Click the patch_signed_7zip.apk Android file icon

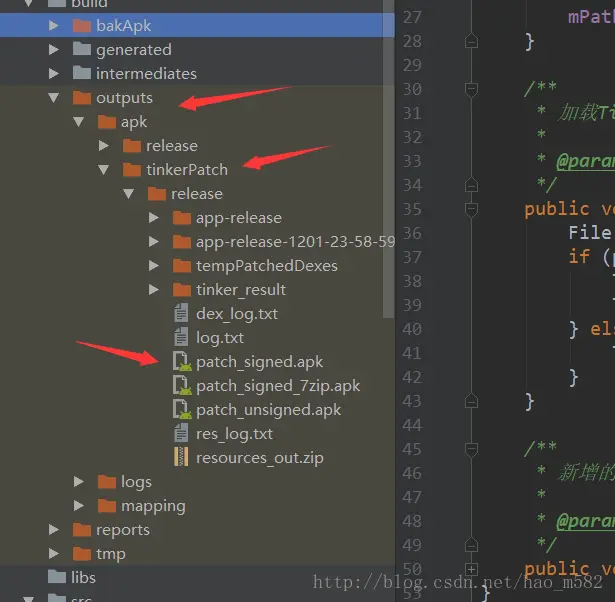(182, 386)
